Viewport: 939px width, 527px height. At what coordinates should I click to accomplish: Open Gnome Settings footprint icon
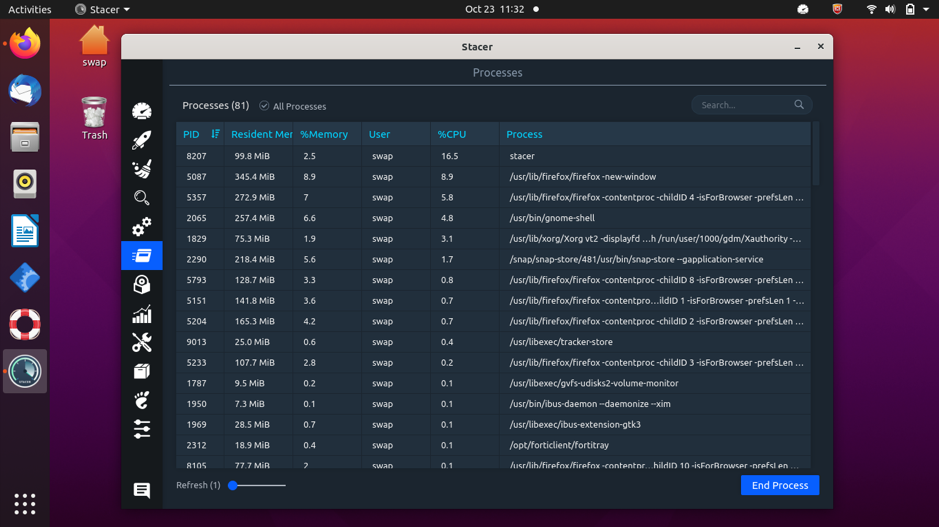(x=142, y=400)
